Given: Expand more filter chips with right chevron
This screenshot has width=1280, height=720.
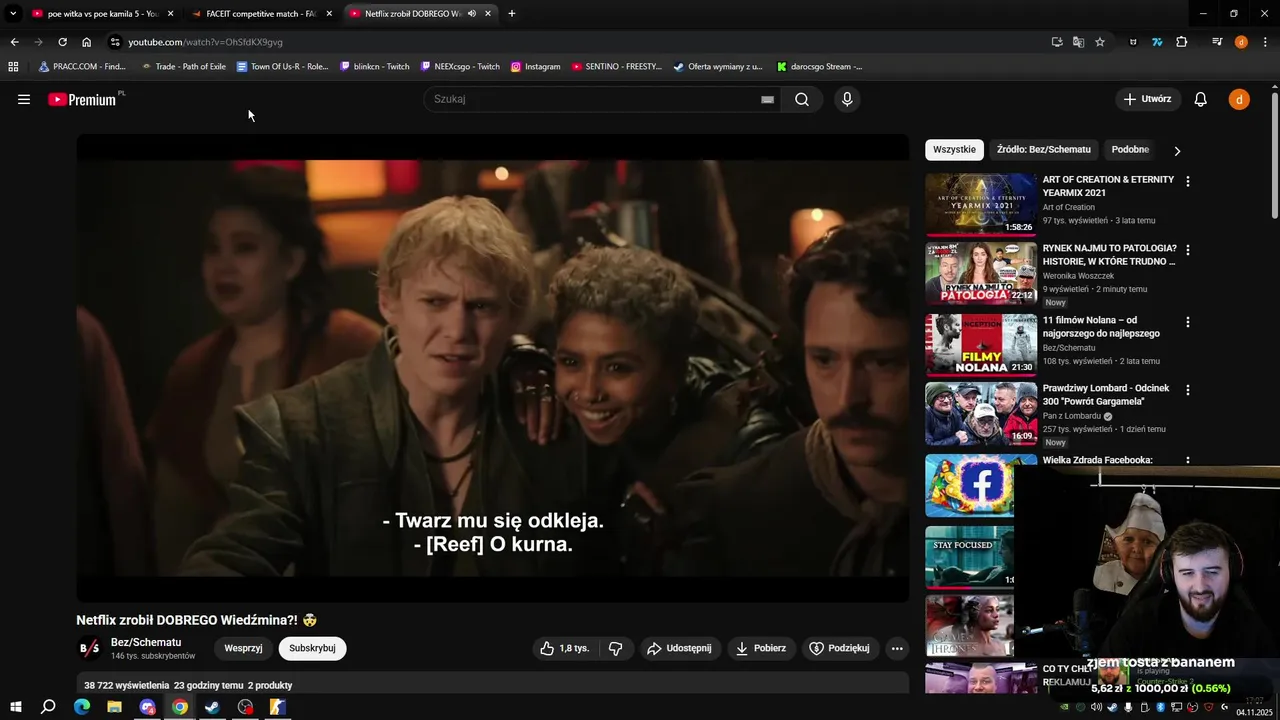Looking at the screenshot, I should (x=1177, y=150).
